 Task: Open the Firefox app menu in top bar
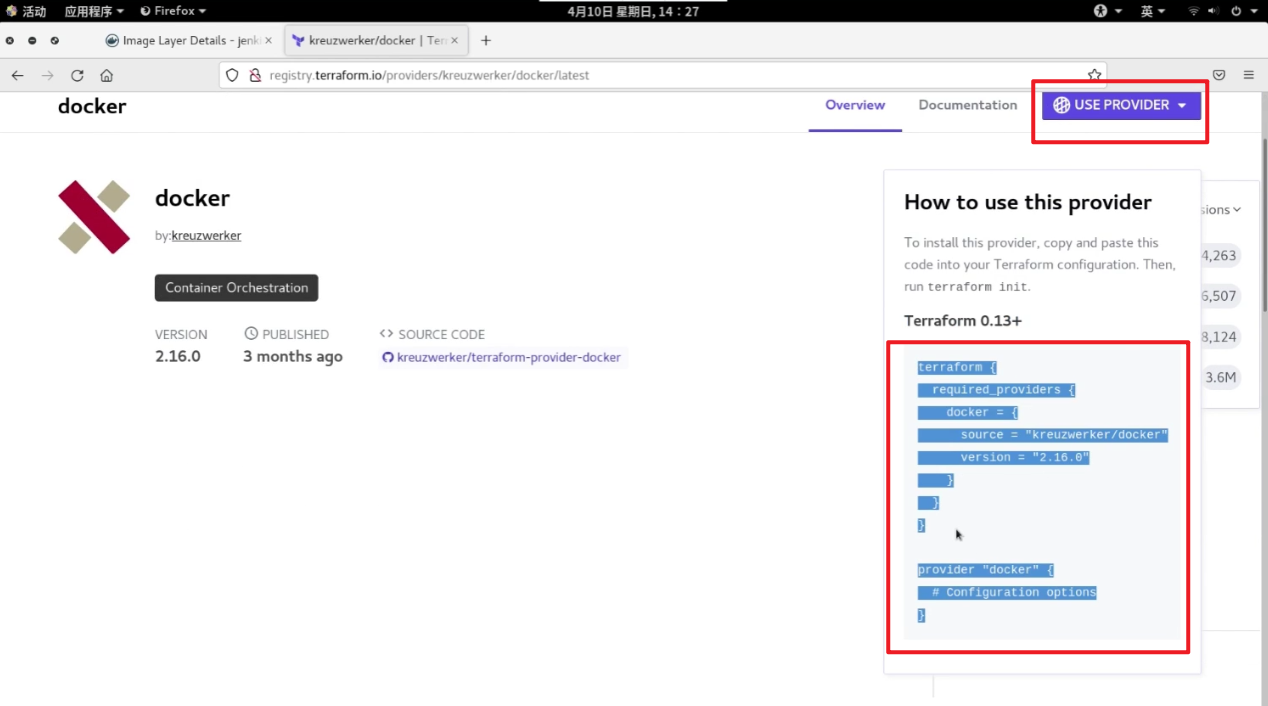point(173,11)
